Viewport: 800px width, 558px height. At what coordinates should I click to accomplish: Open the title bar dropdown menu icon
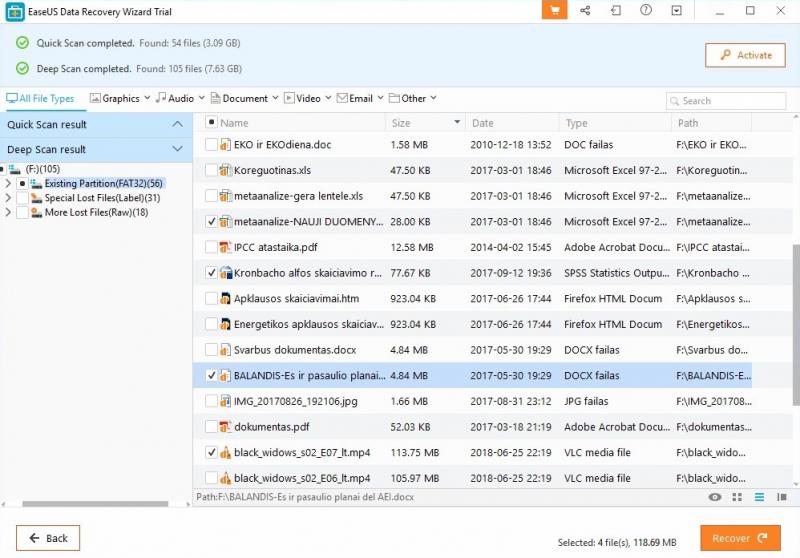[677, 10]
